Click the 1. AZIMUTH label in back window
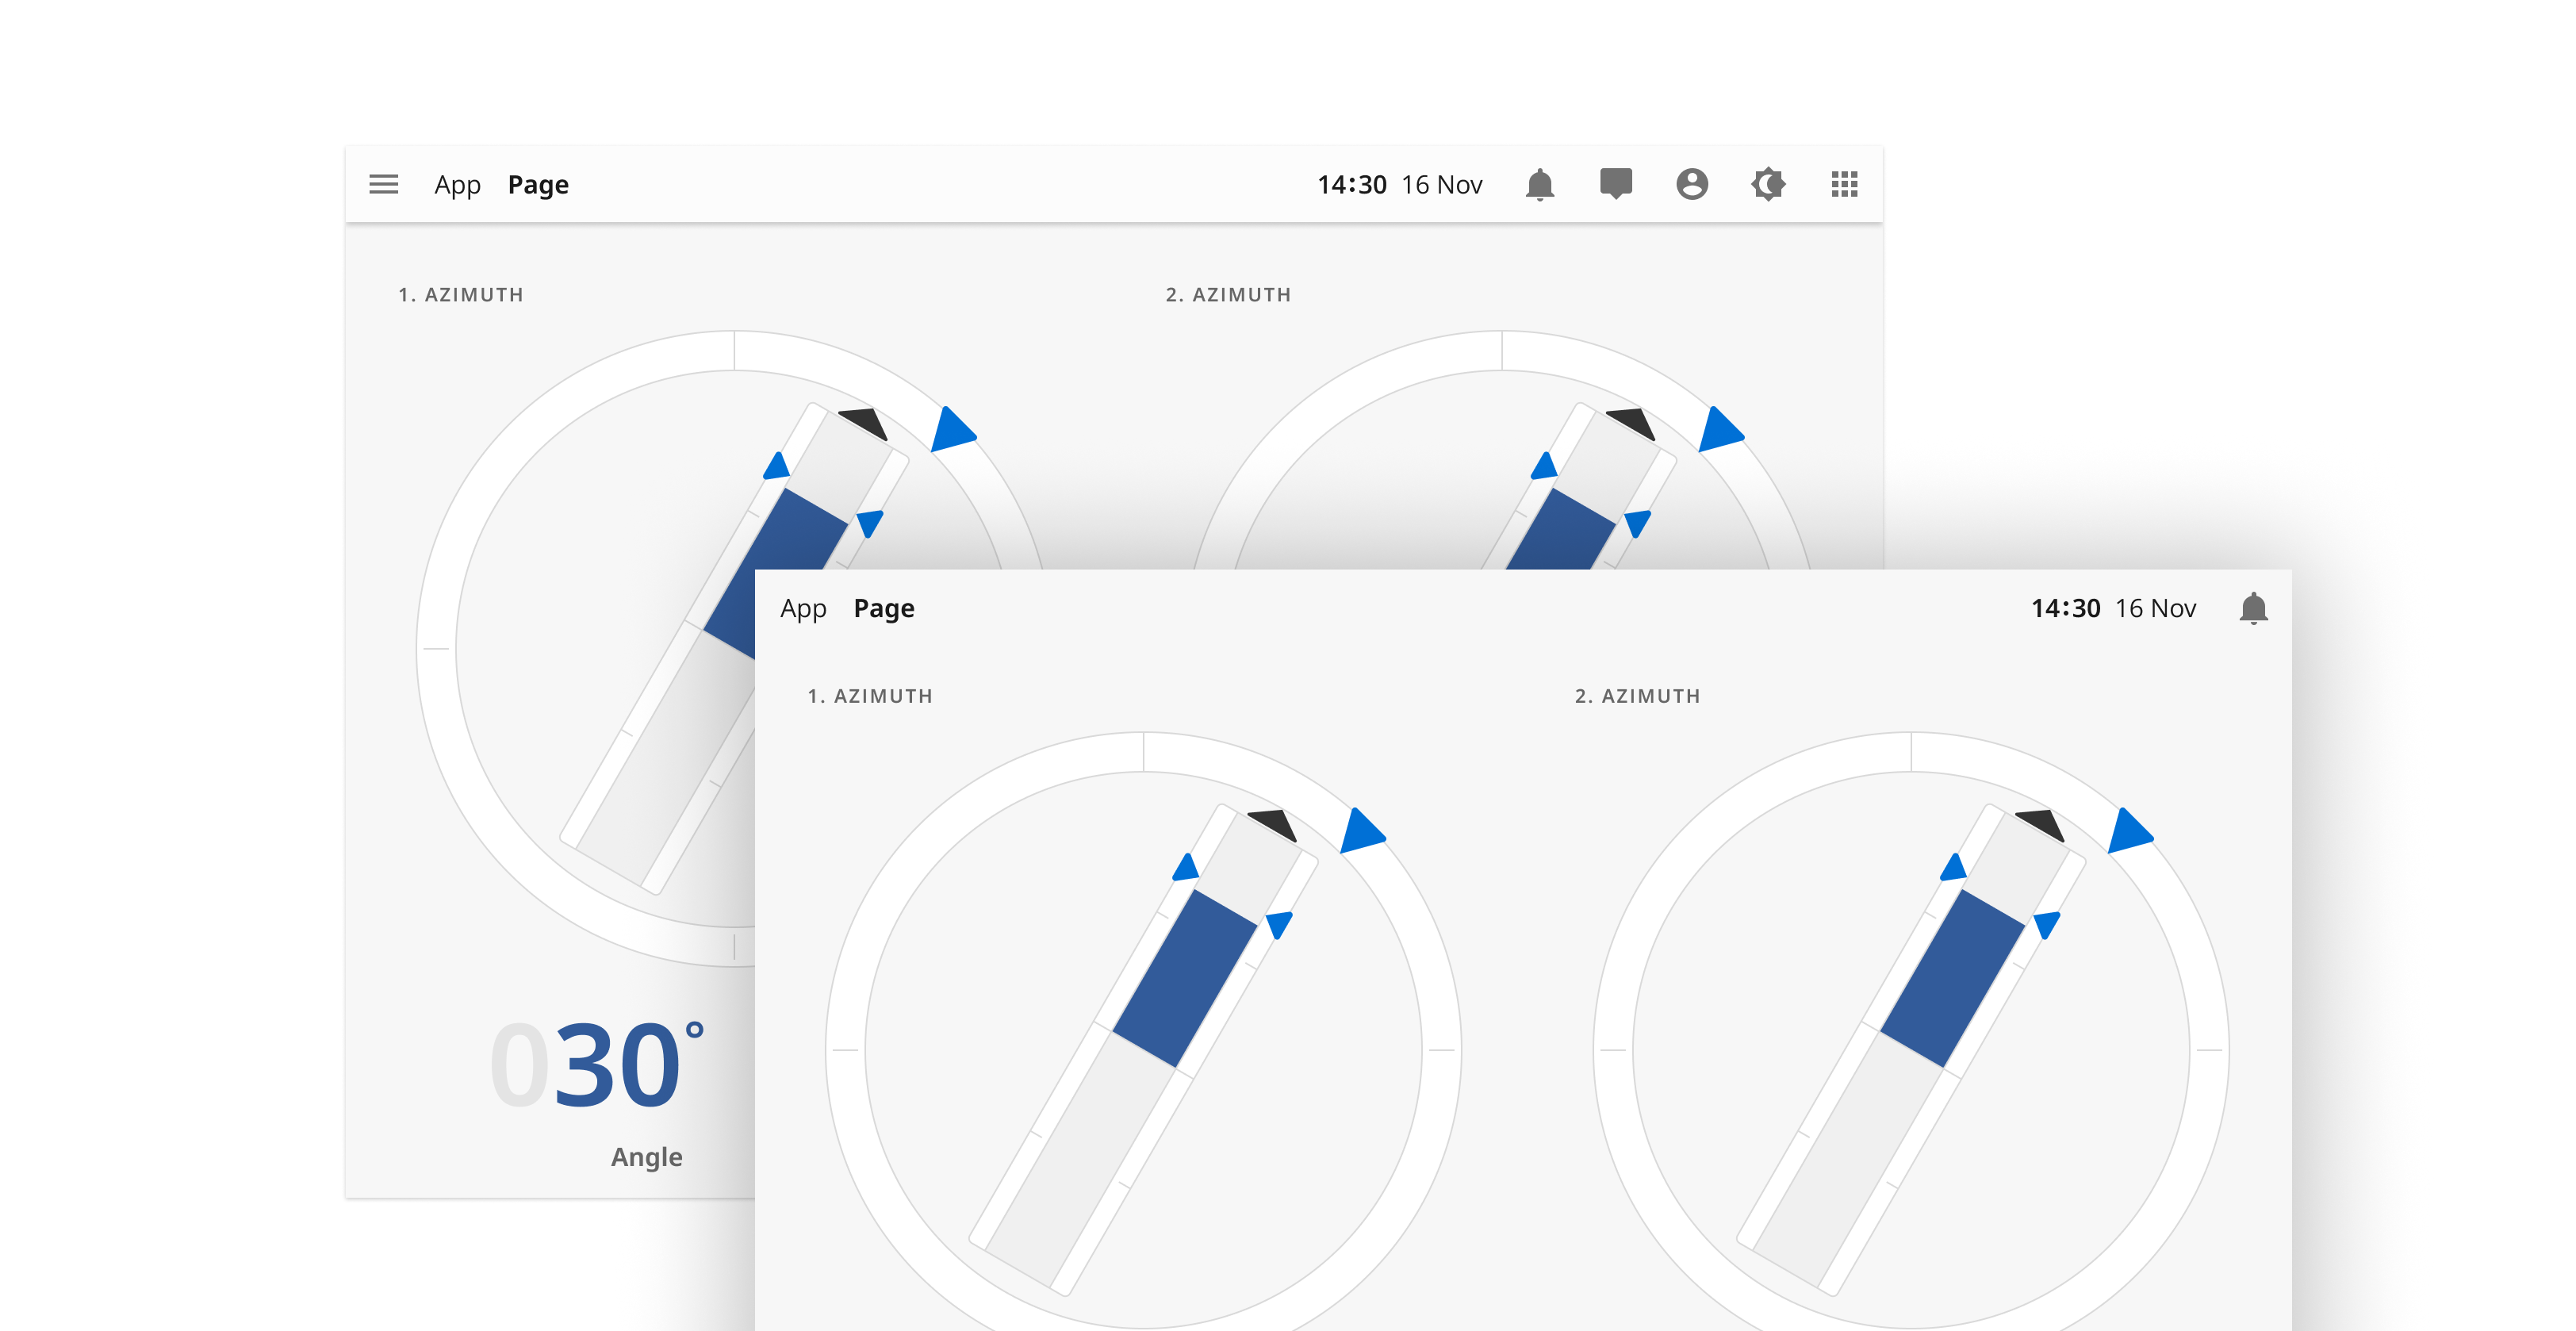 tap(461, 295)
